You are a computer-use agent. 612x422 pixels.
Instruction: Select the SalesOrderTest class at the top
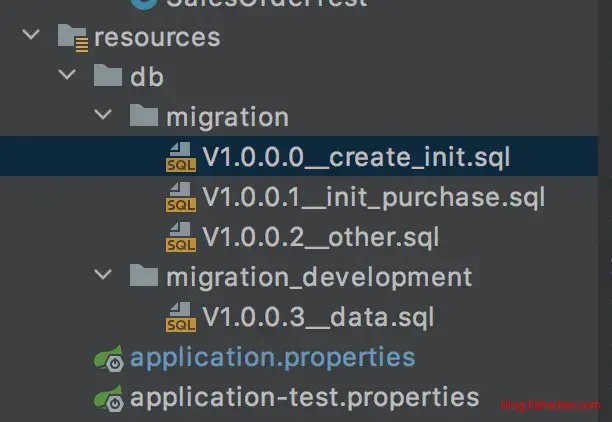265,4
